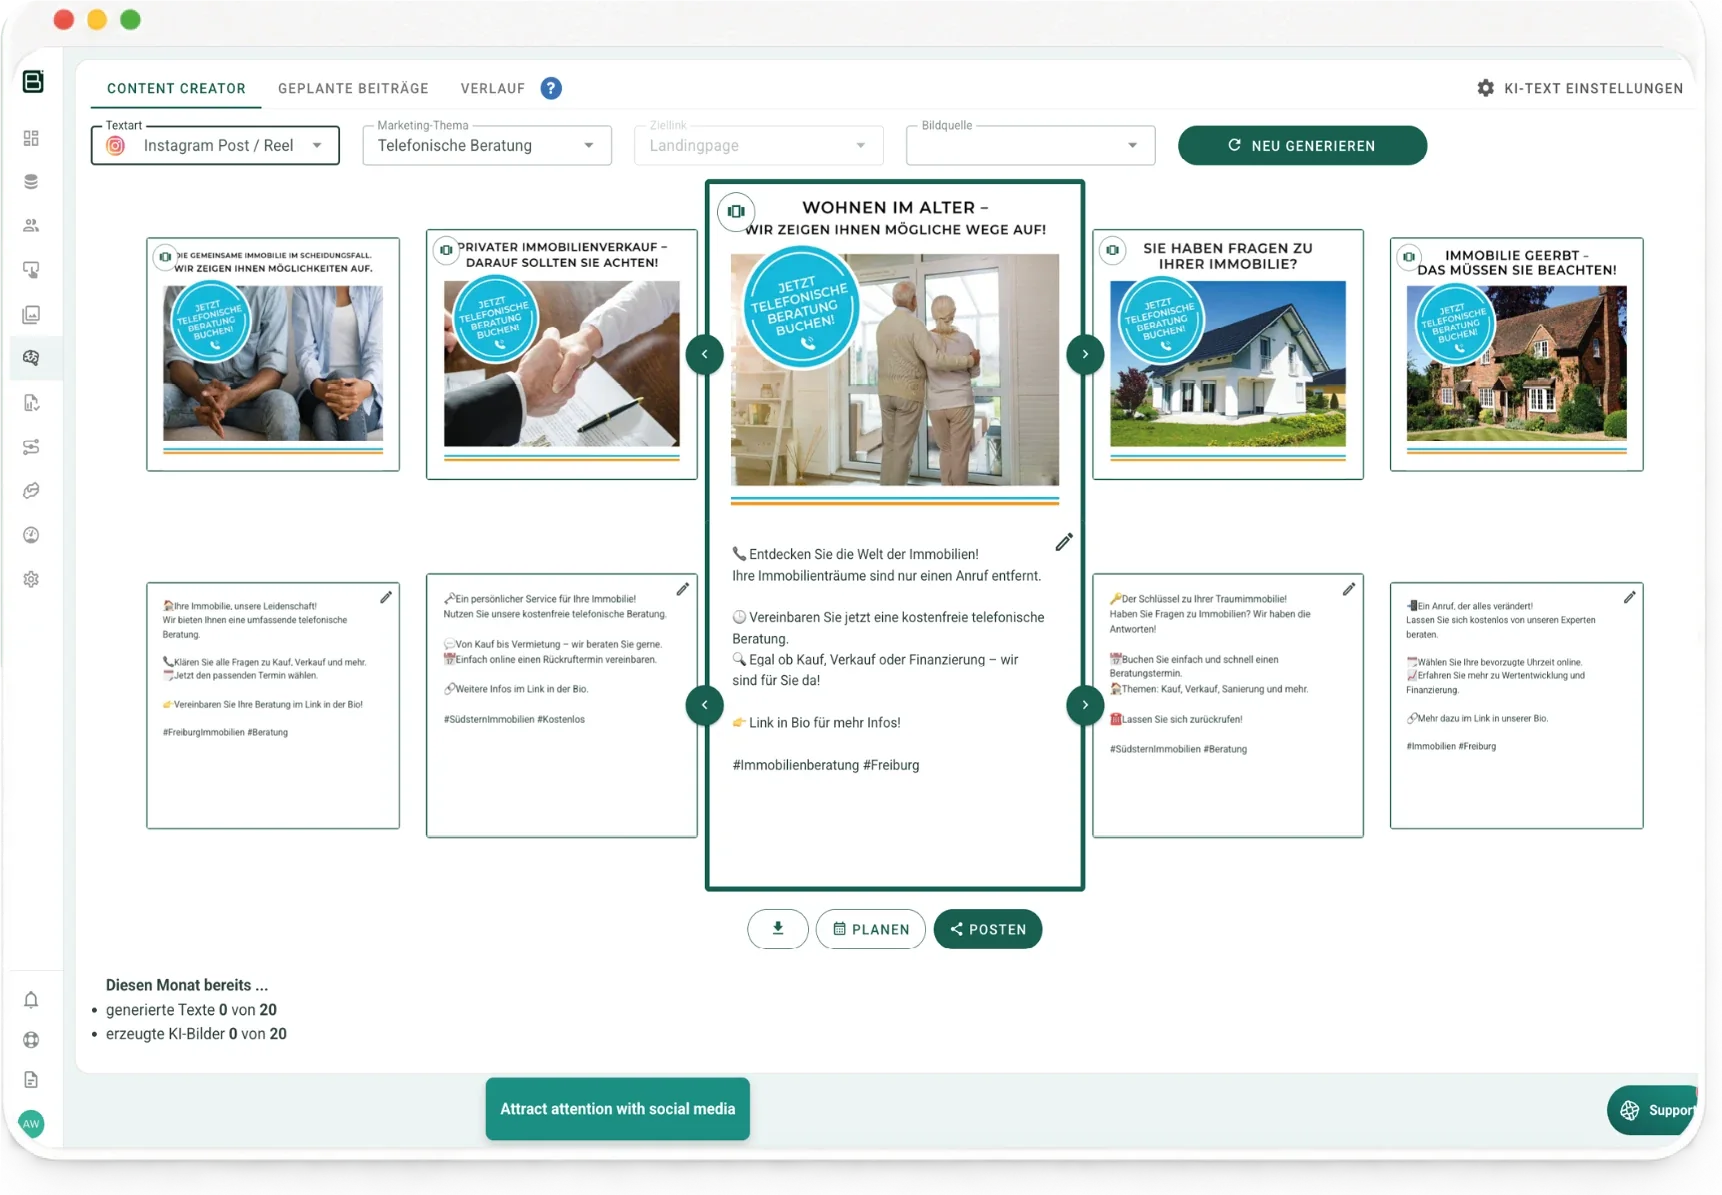Select the 'Sie haben Fragen zu Ihrer Immobilie' card
This screenshot has height=1195, width=1722.
pyautogui.click(x=1228, y=355)
